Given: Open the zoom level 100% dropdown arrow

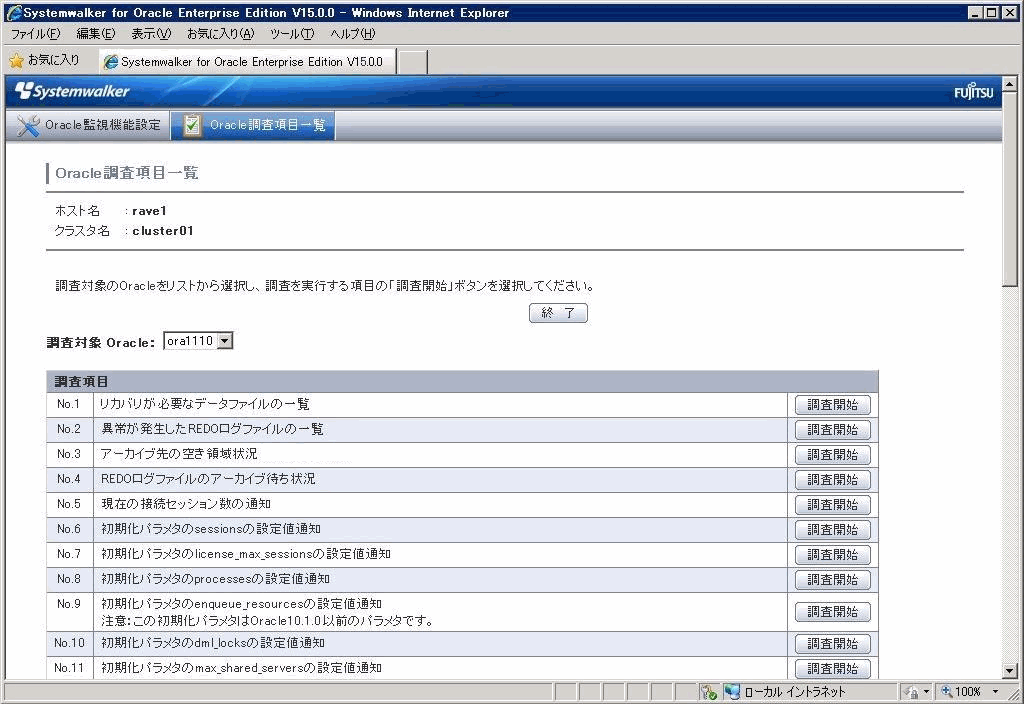Looking at the screenshot, I should point(995,692).
